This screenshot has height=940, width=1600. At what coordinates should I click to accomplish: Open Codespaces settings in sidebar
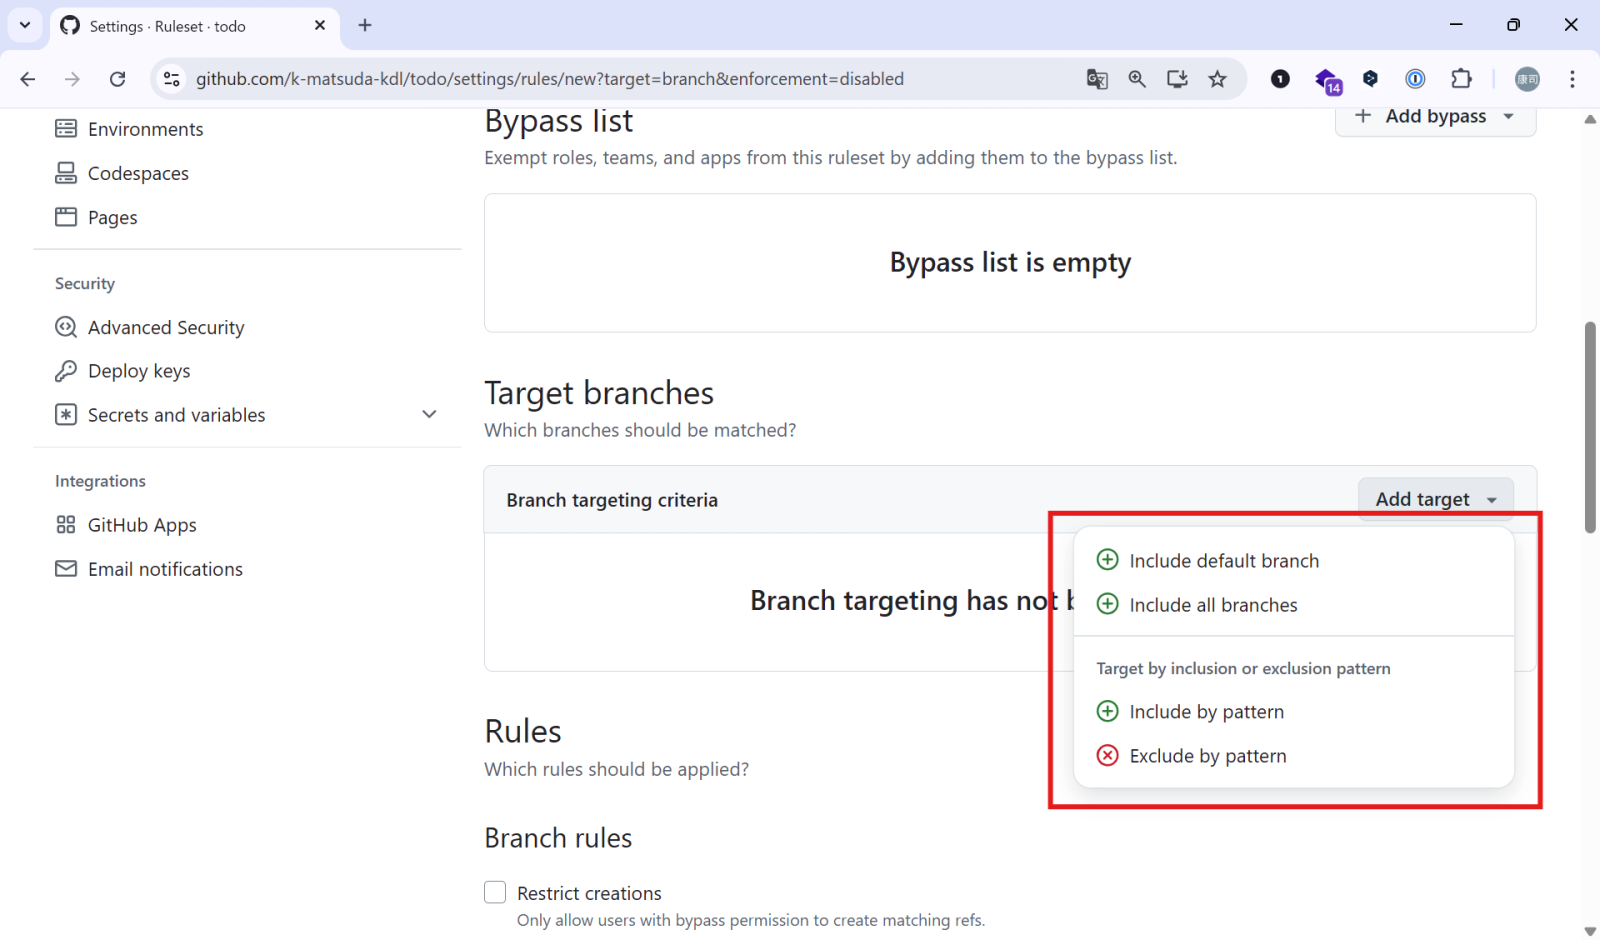138,173
